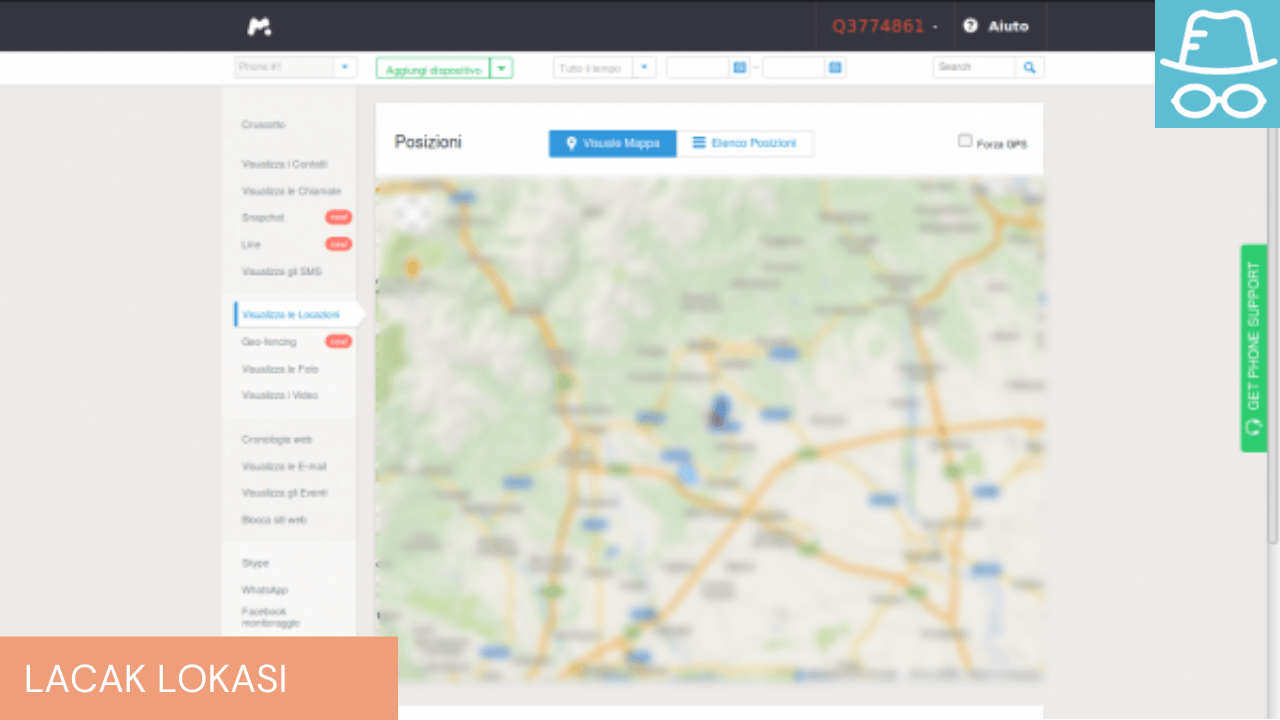Click the map pan control at top-left of map

coord(412,212)
